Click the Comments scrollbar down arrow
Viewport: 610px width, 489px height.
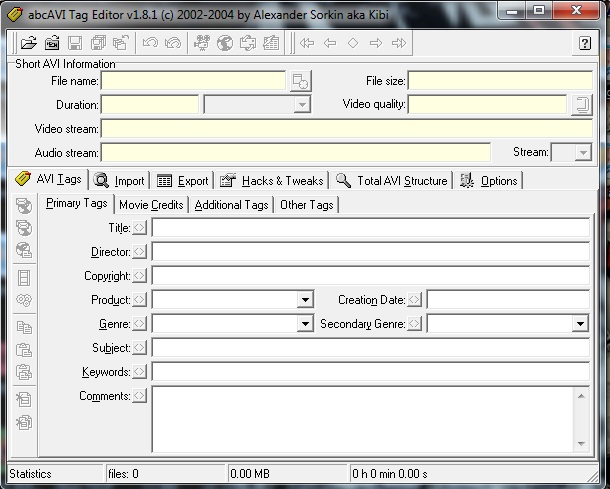pyautogui.click(x=581, y=444)
